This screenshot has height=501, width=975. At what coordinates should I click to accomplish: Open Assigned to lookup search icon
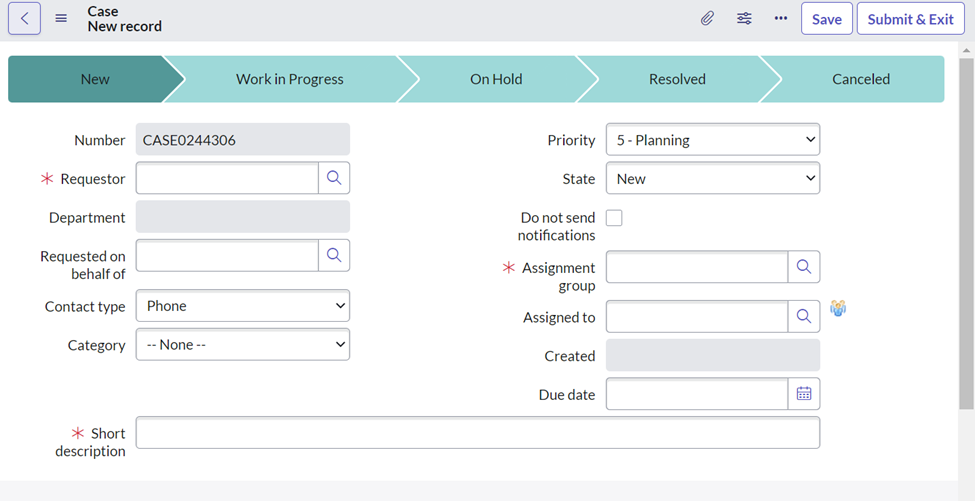804,317
